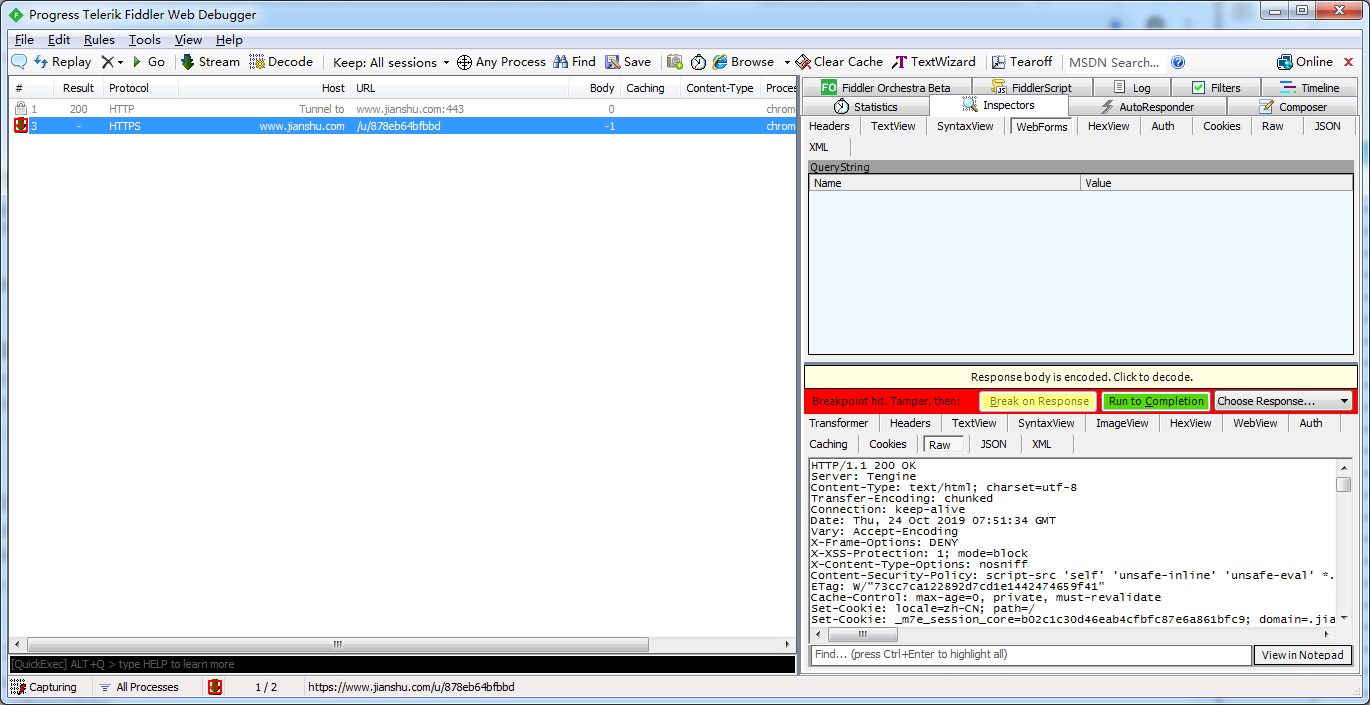1370x705 pixels.
Task: Open the File menu
Action: [25, 40]
